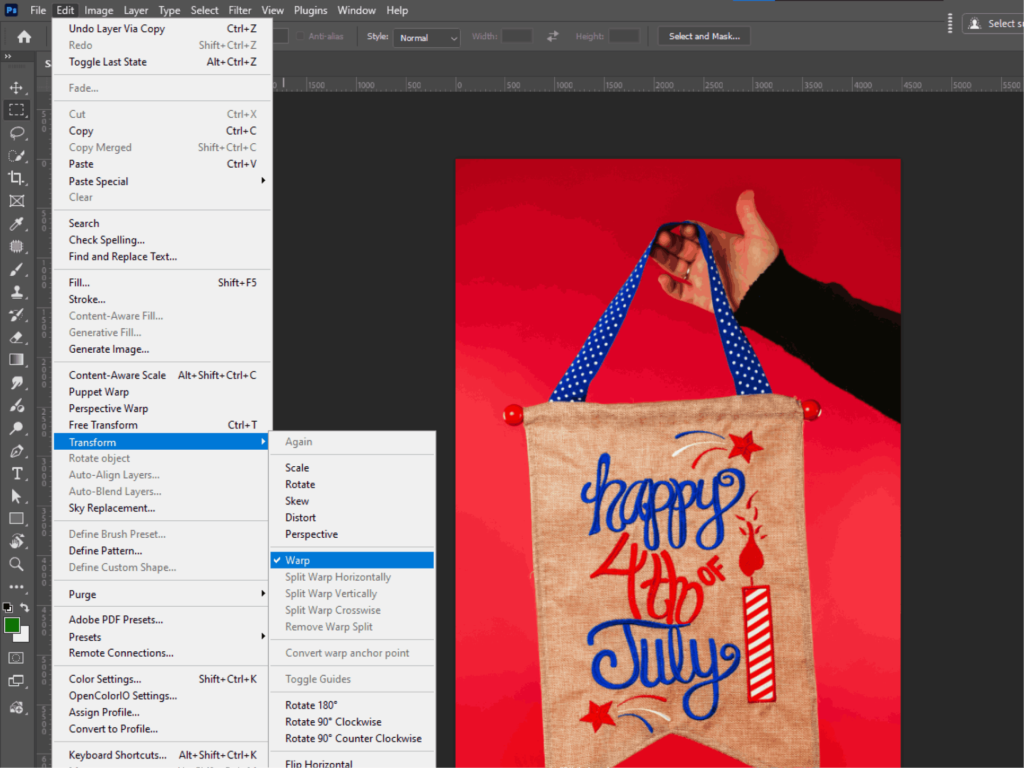Click the Width input field

click(x=517, y=37)
